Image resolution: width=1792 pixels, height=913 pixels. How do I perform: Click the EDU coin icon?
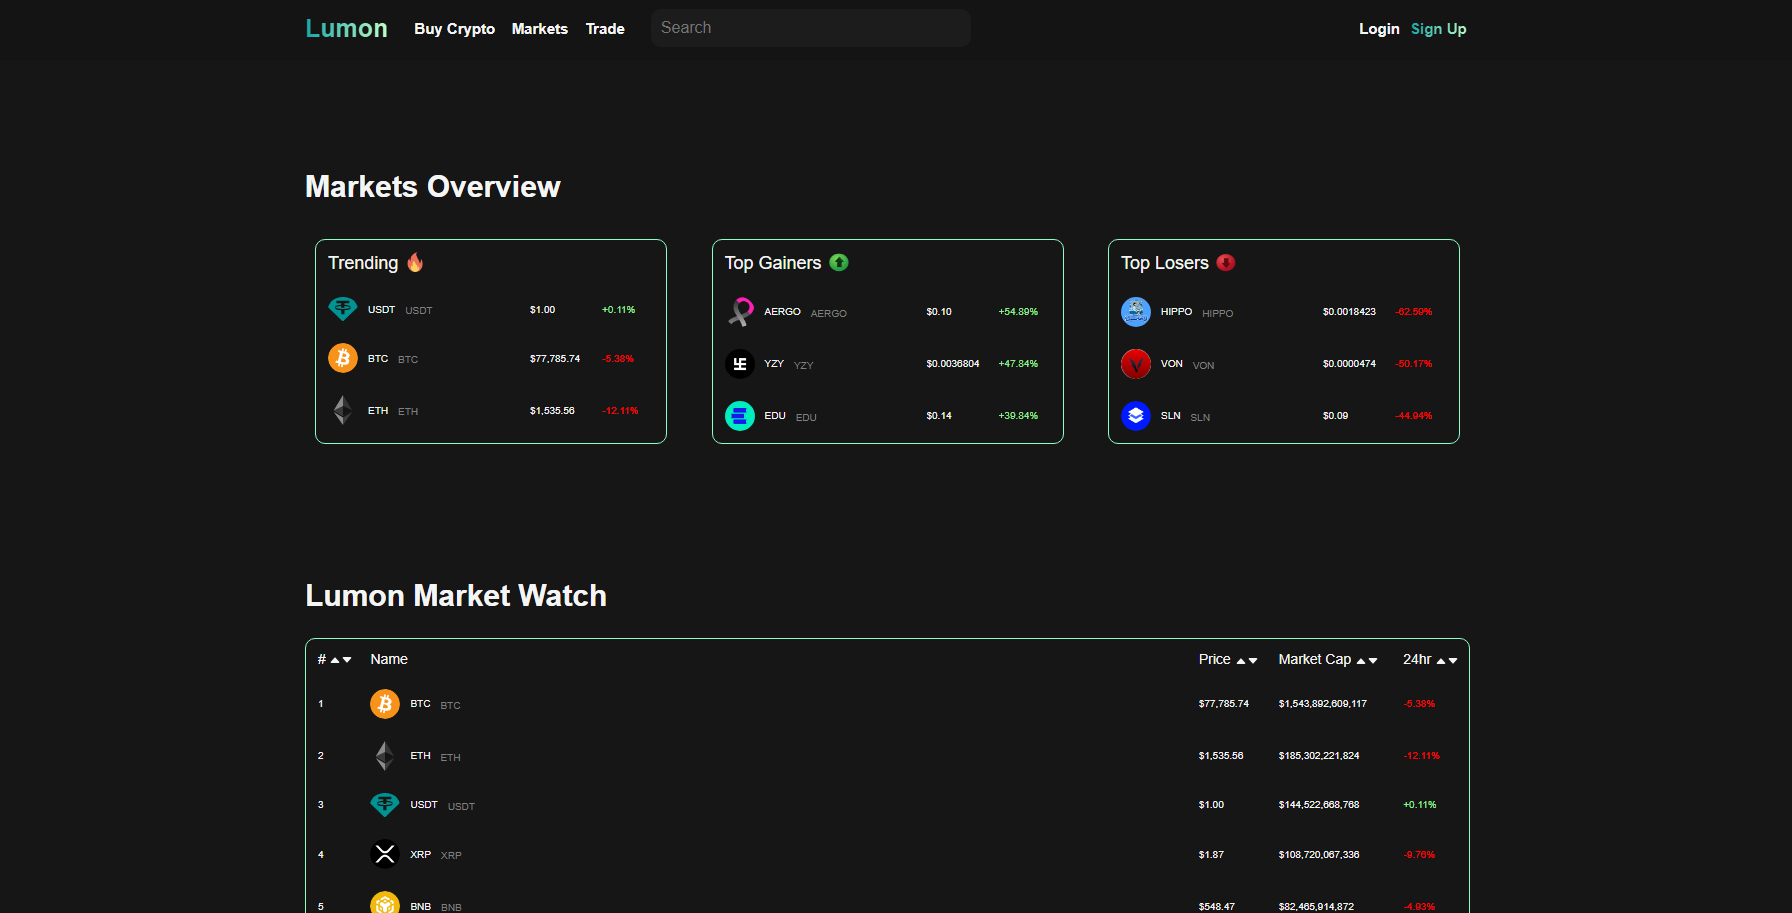coord(740,416)
